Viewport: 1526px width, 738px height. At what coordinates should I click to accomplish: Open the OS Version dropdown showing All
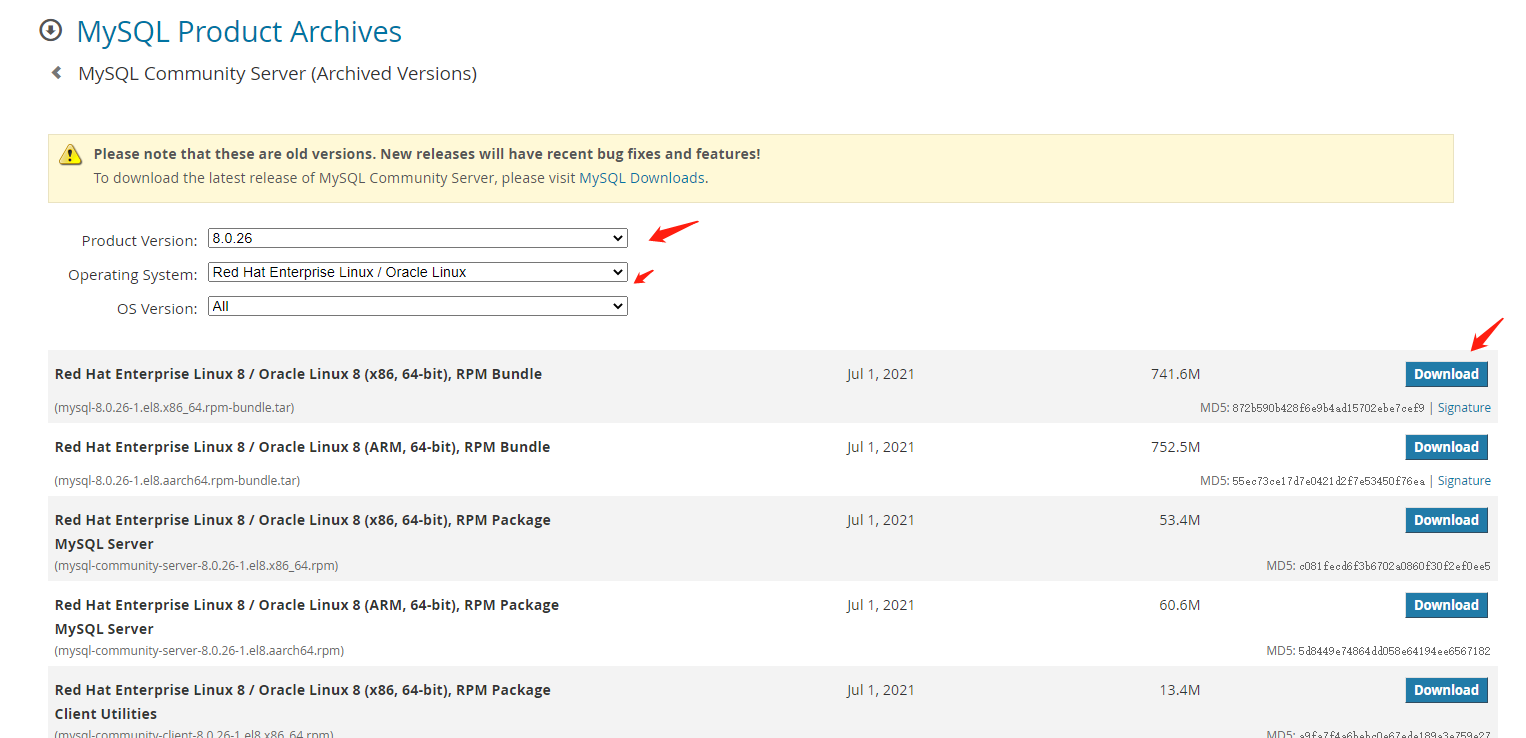click(x=418, y=306)
